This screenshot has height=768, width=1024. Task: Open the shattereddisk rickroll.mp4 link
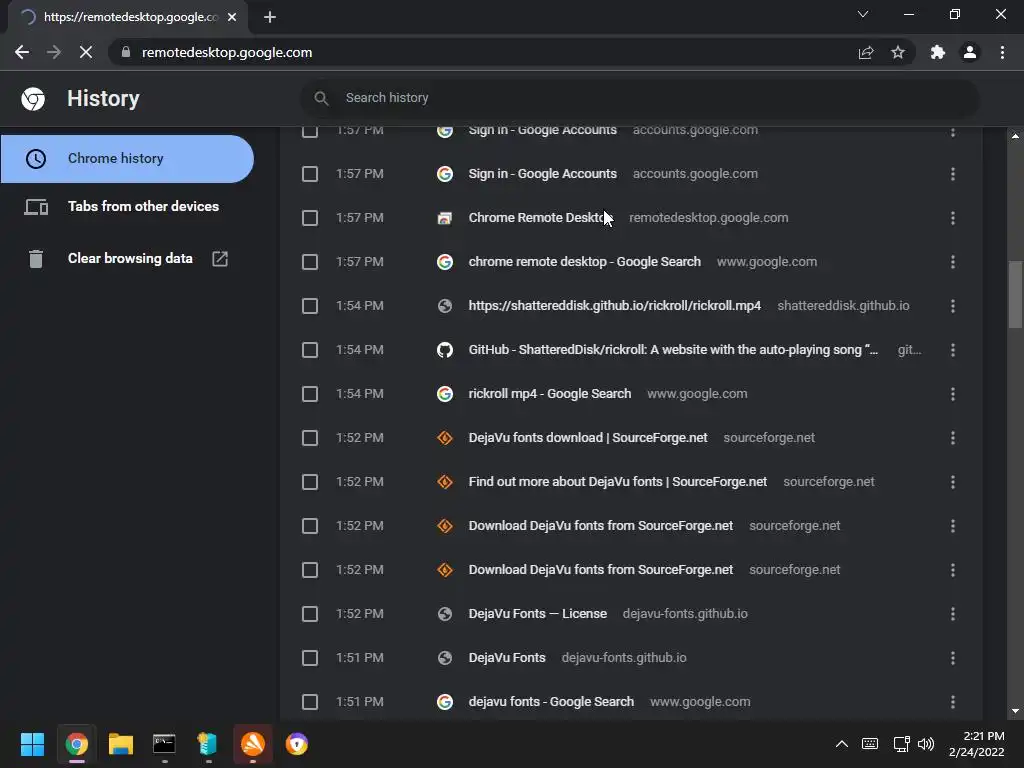coord(615,306)
